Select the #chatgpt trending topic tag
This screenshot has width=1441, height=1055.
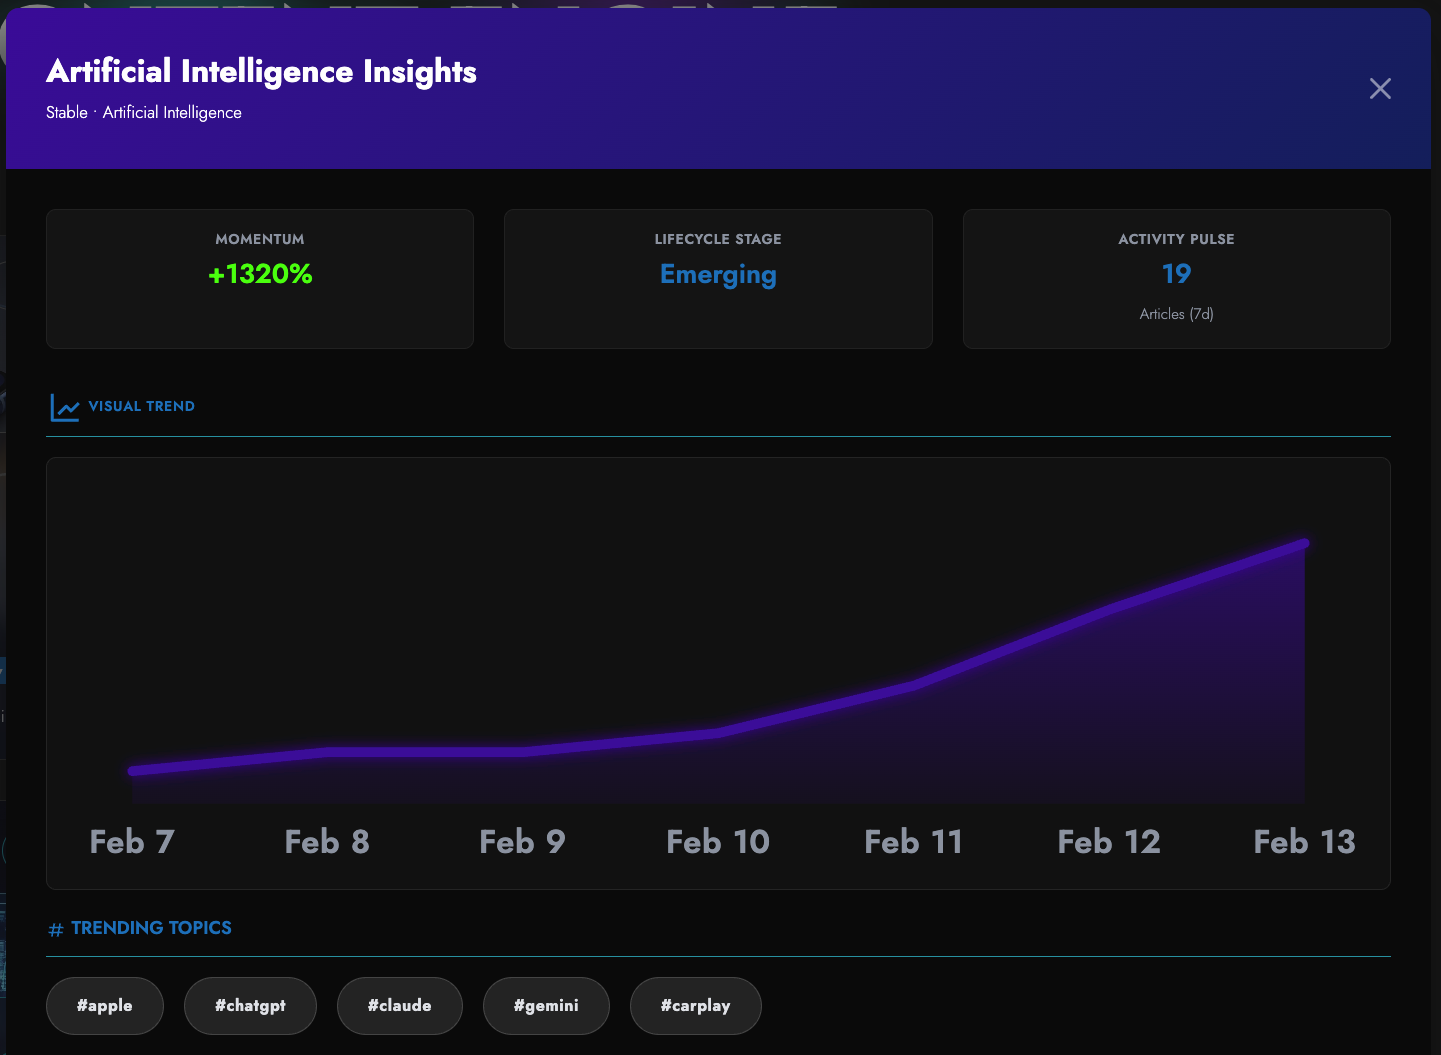250,1006
